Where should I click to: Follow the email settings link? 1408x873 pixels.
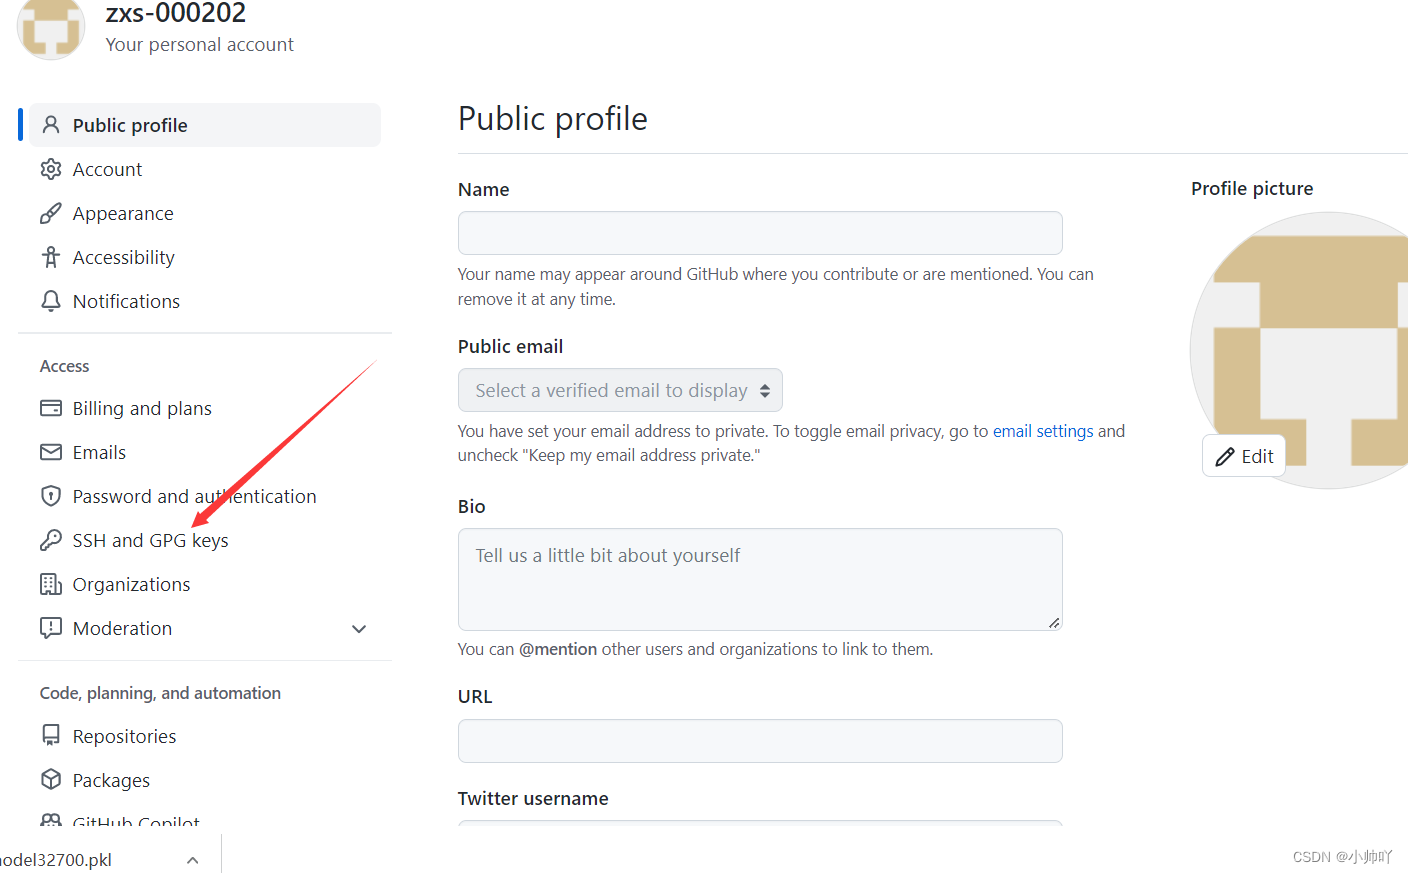[x=1043, y=431]
